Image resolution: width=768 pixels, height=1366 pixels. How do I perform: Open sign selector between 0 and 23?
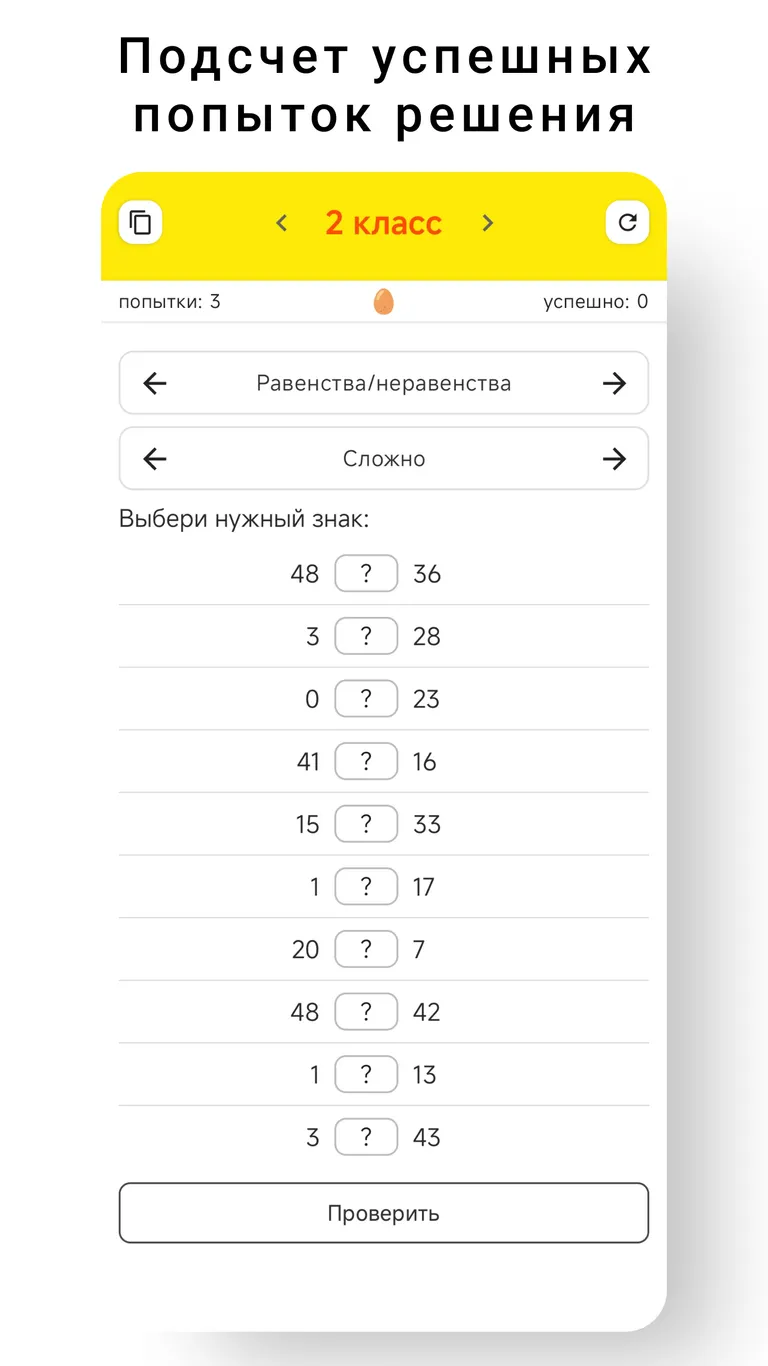click(366, 699)
